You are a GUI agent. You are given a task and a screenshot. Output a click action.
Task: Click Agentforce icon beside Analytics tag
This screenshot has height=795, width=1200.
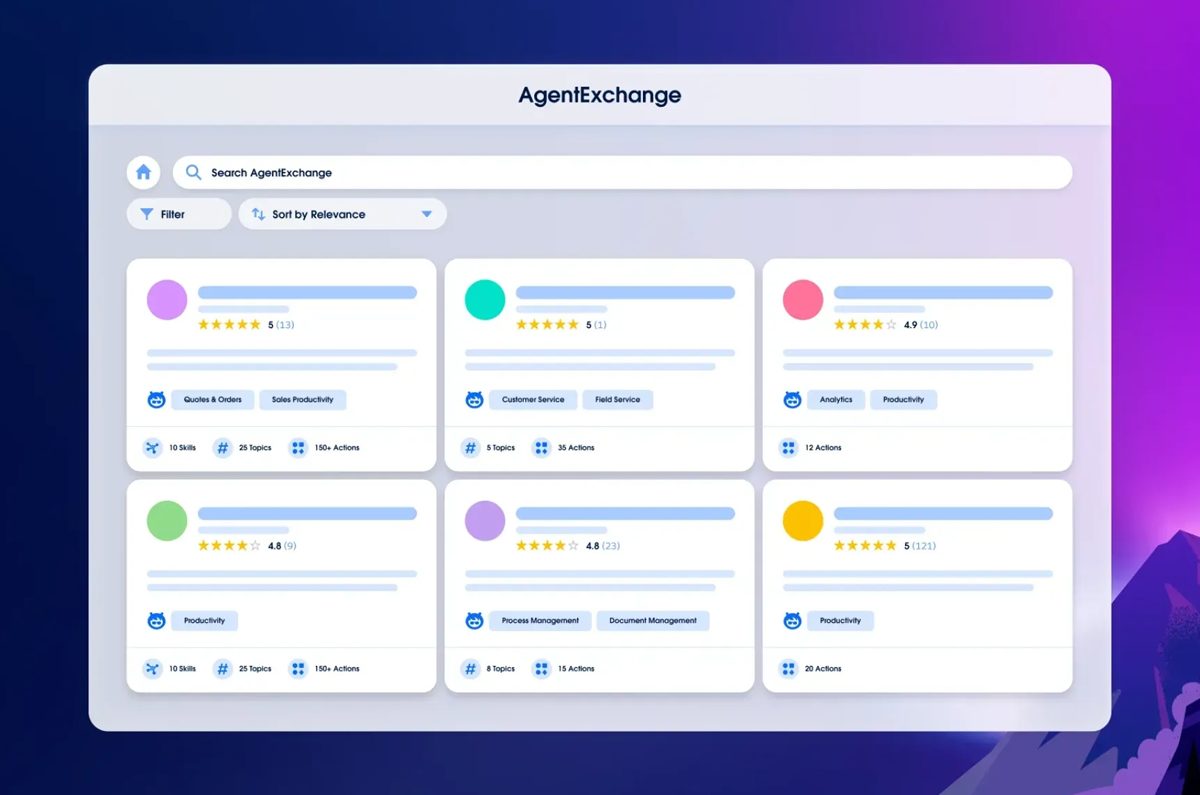coord(792,400)
